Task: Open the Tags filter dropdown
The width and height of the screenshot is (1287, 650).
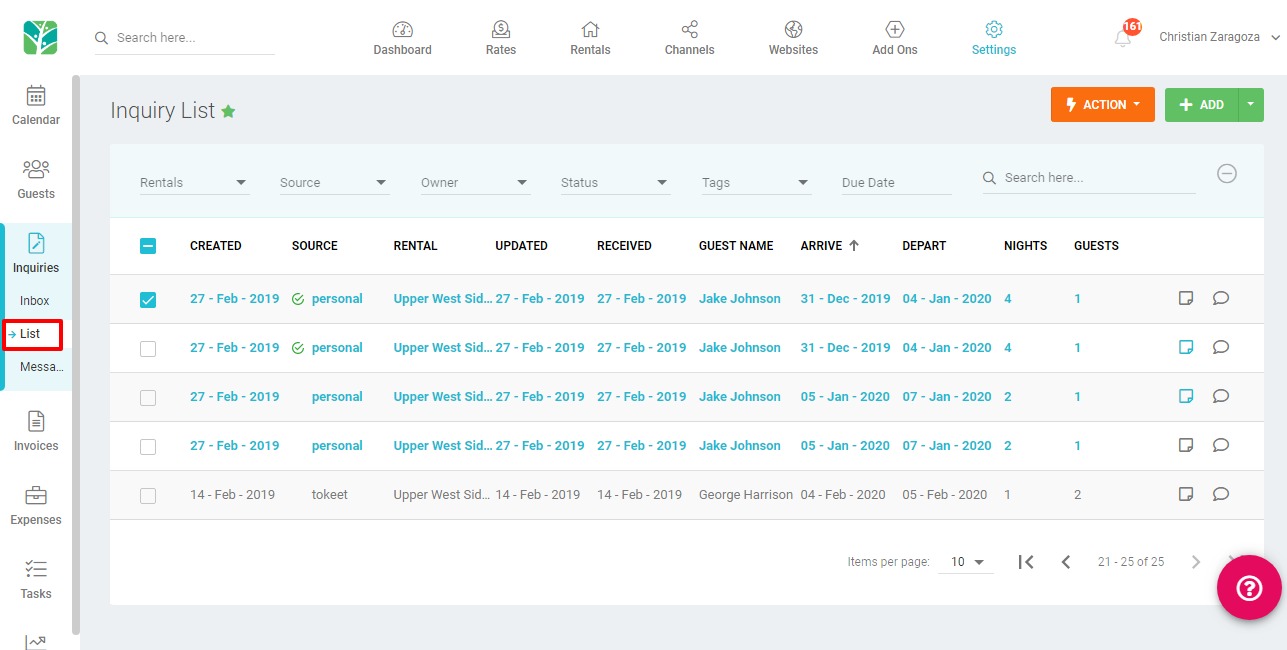Action: coord(756,183)
